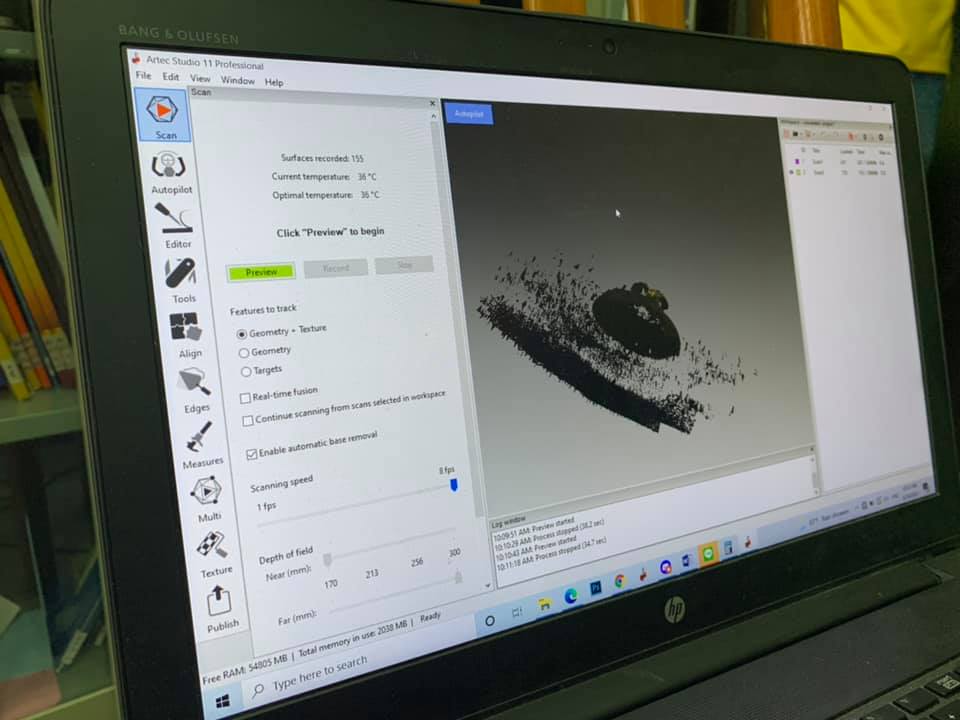Viewport: 960px width, 720px height.
Task: Select the Edges tool in the sidebar
Action: pyautogui.click(x=195, y=390)
